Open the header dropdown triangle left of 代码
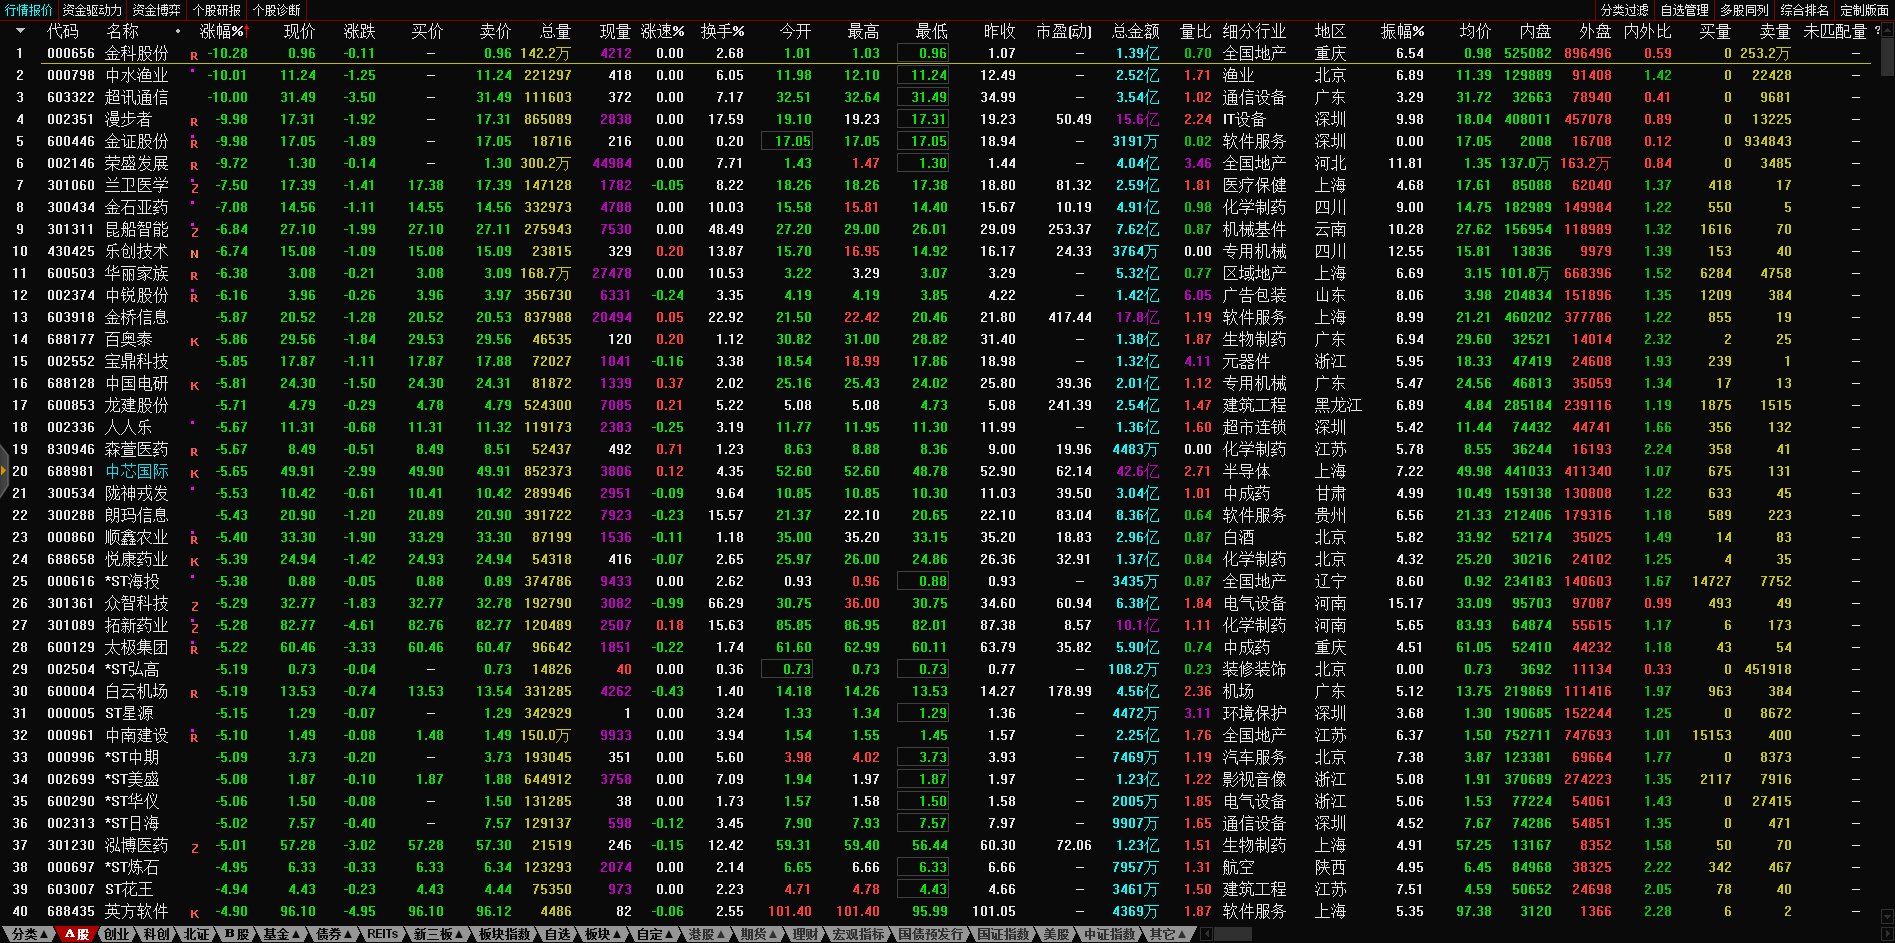Viewport: 1895px width, 943px height. pyautogui.click(x=20, y=31)
